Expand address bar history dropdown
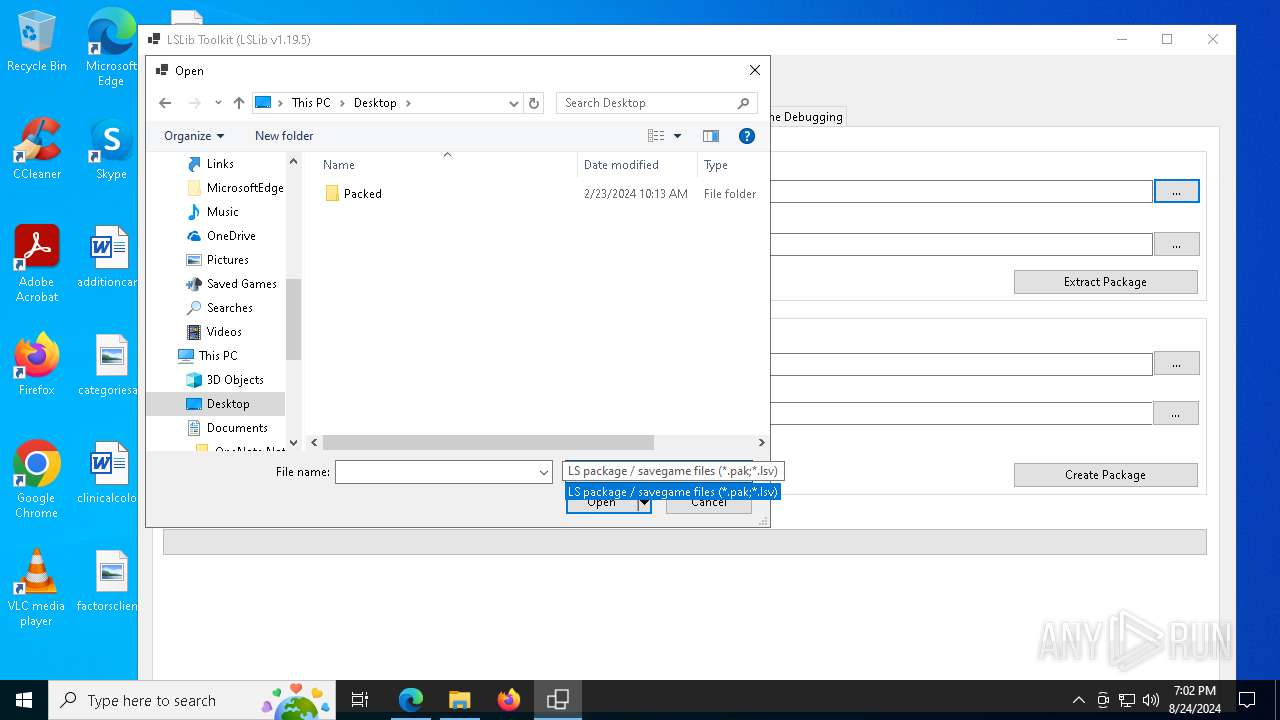This screenshot has width=1280, height=720. 514,103
